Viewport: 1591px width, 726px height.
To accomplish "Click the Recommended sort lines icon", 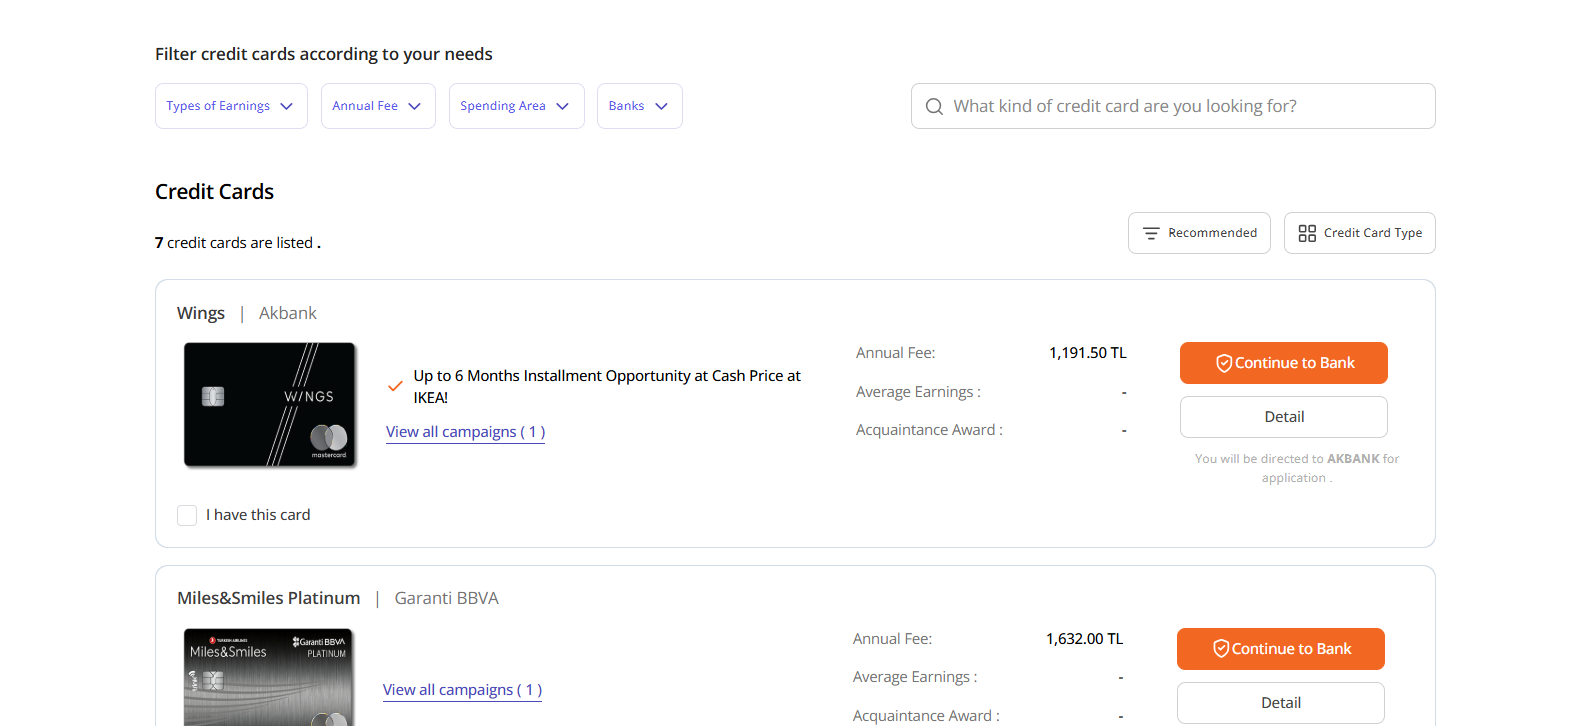I will [x=1151, y=233].
